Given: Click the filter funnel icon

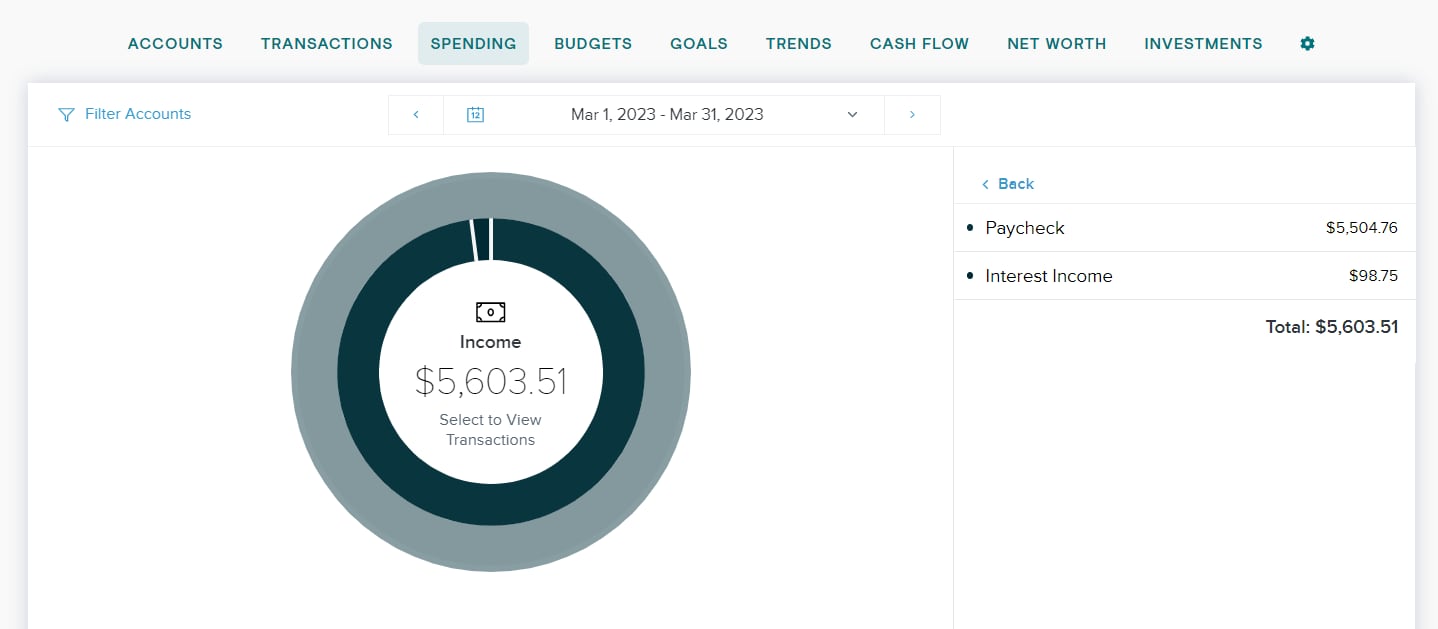Looking at the screenshot, I should click(66, 115).
